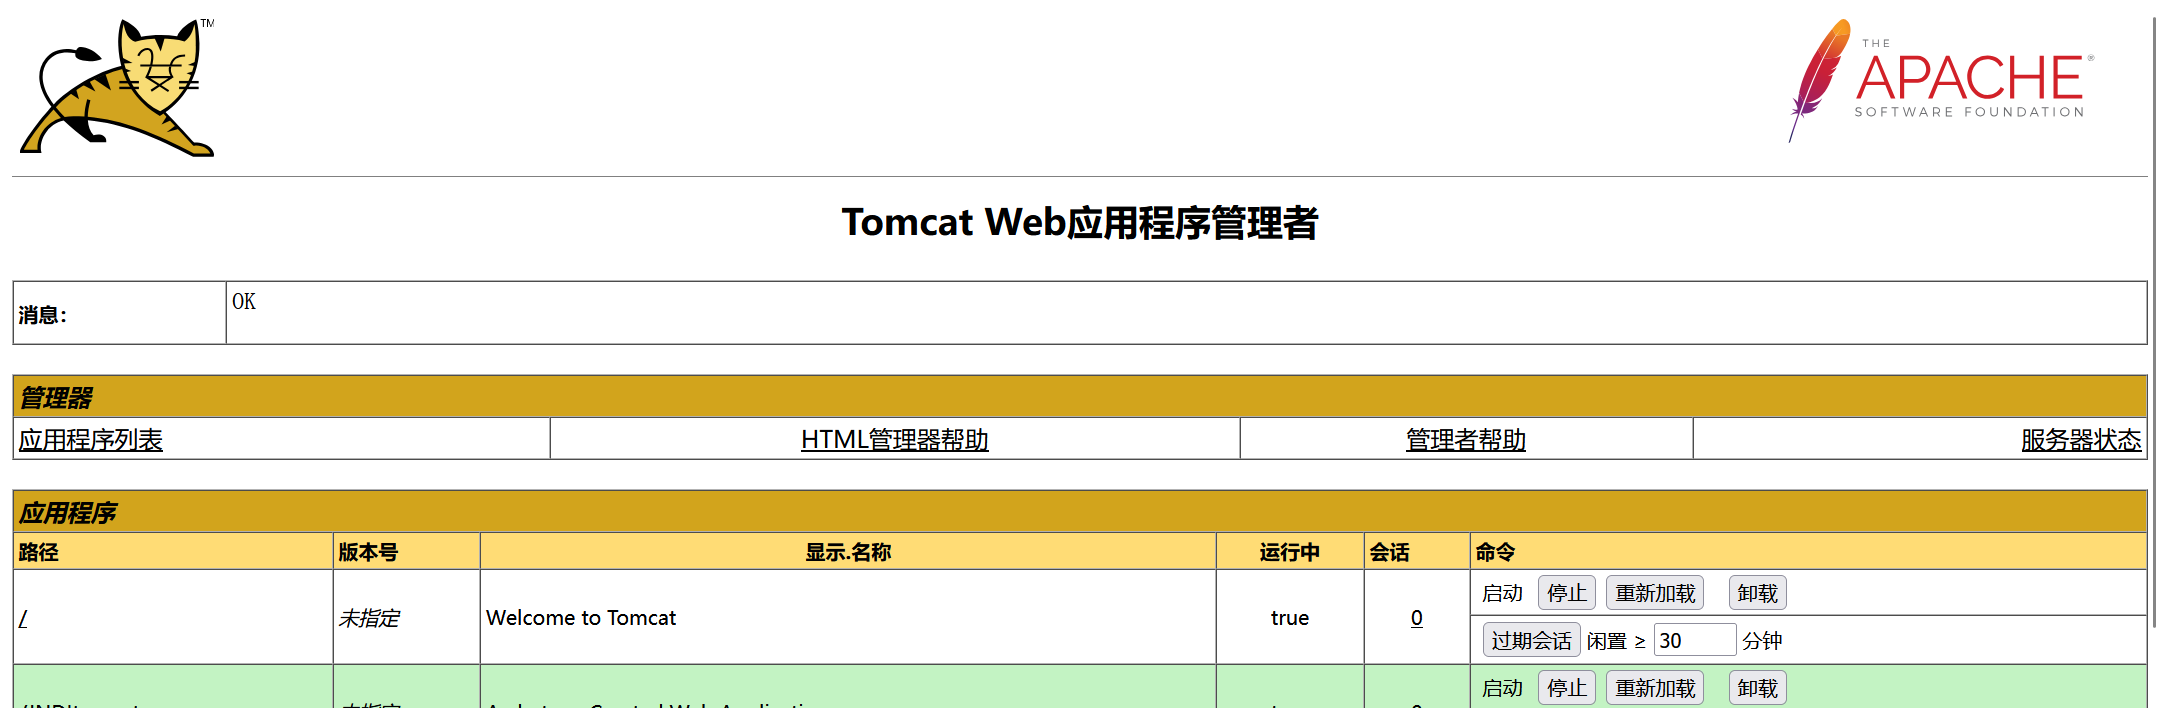Screen dimensions: 2160x708
Task: Click the Apache Software Foundation logo
Action: pos(1940,80)
